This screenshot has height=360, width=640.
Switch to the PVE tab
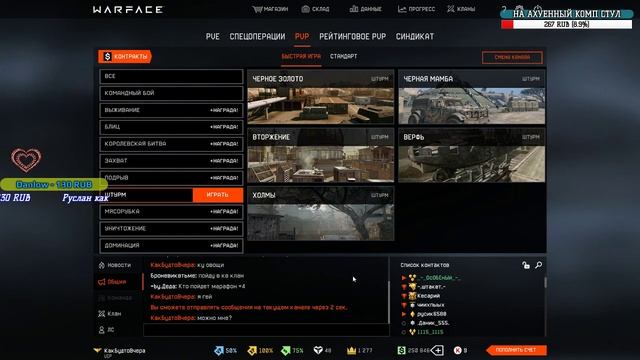[x=213, y=37]
